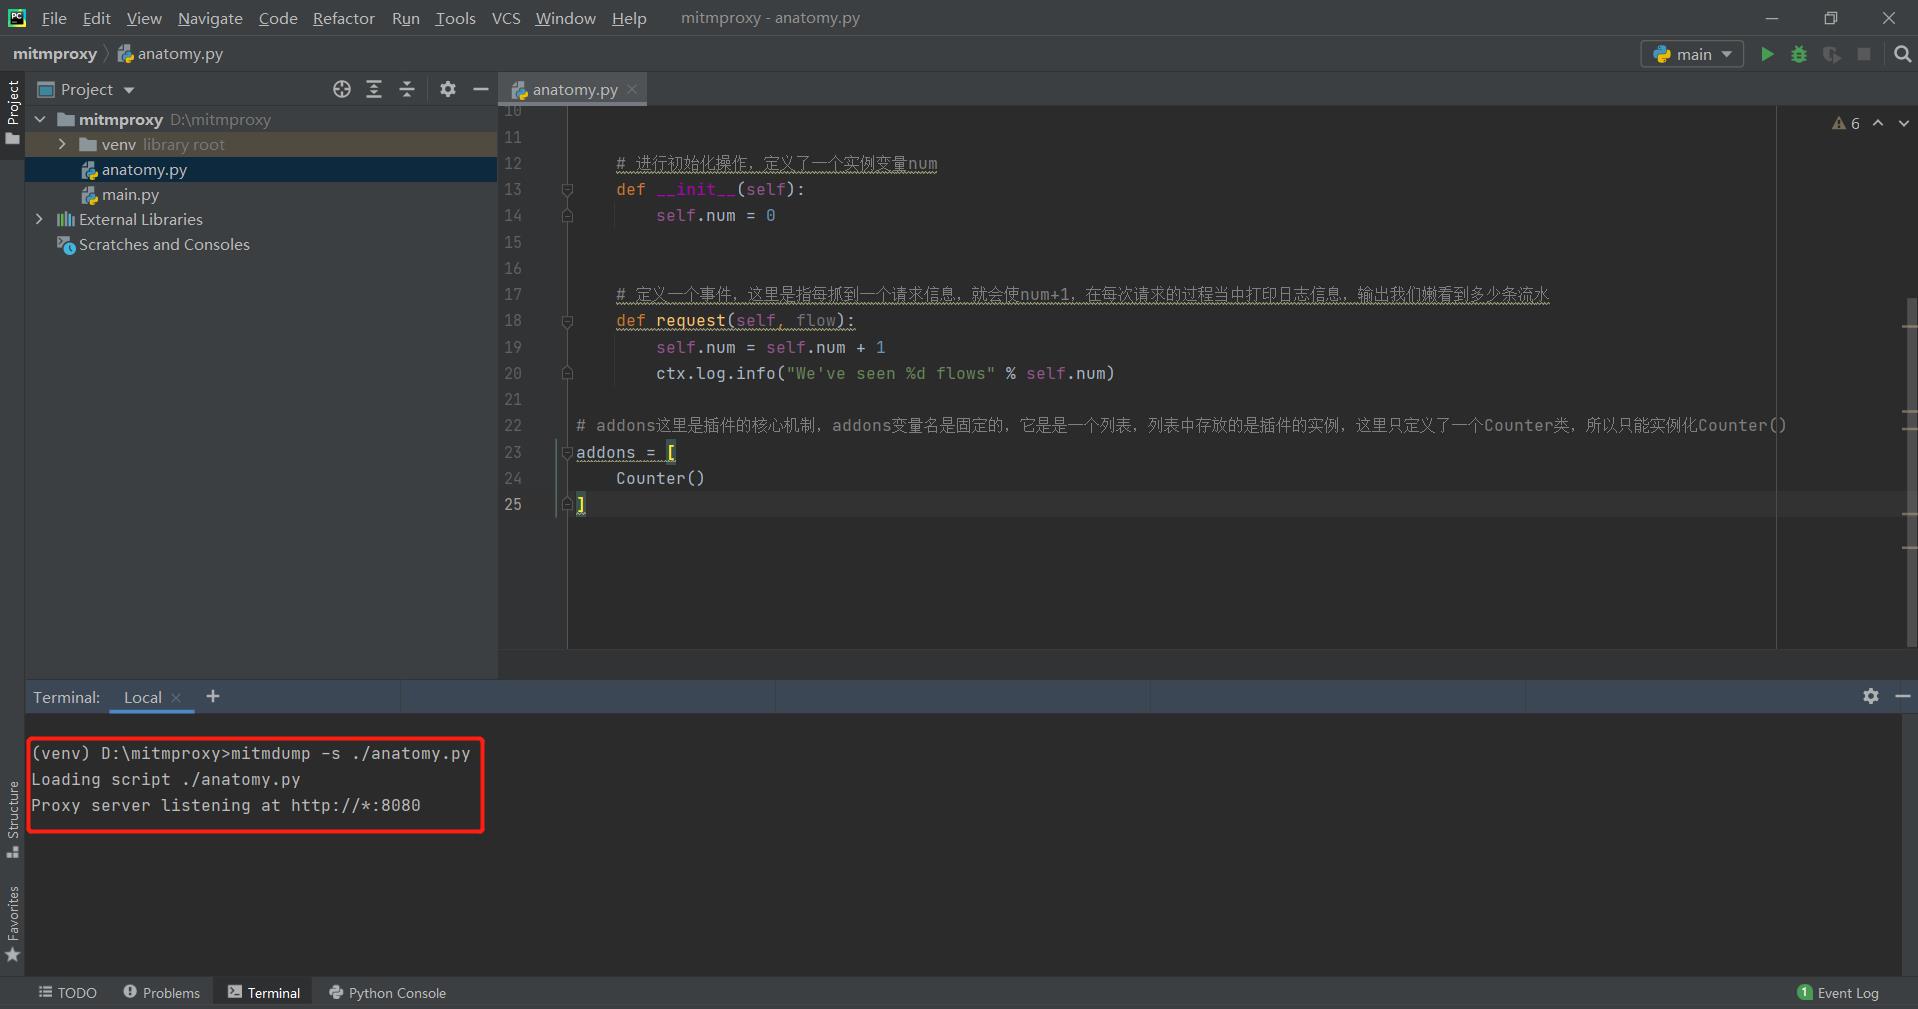Open the Run menu
Image resolution: width=1918 pixels, height=1009 pixels.
[405, 18]
